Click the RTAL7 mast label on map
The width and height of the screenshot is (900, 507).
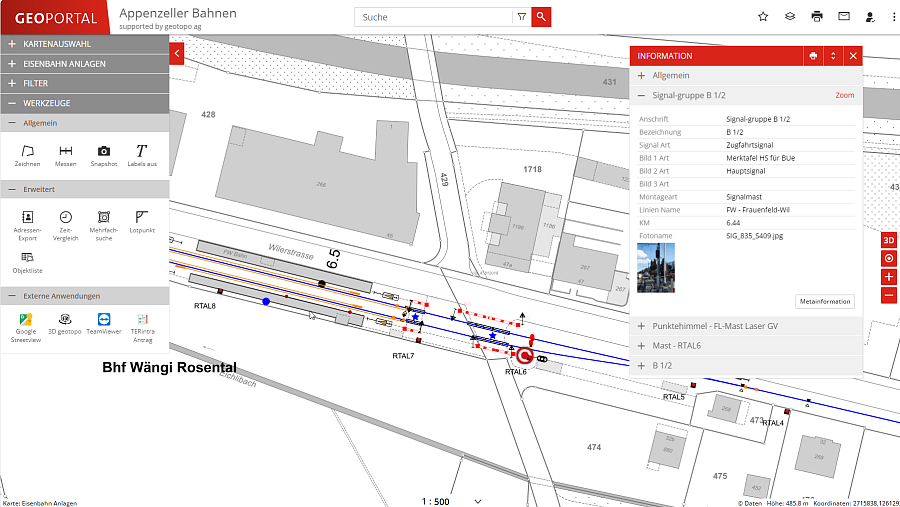[403, 356]
